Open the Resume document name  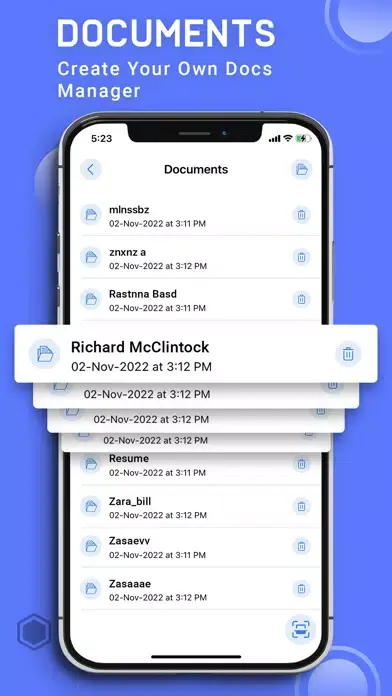[129, 459]
